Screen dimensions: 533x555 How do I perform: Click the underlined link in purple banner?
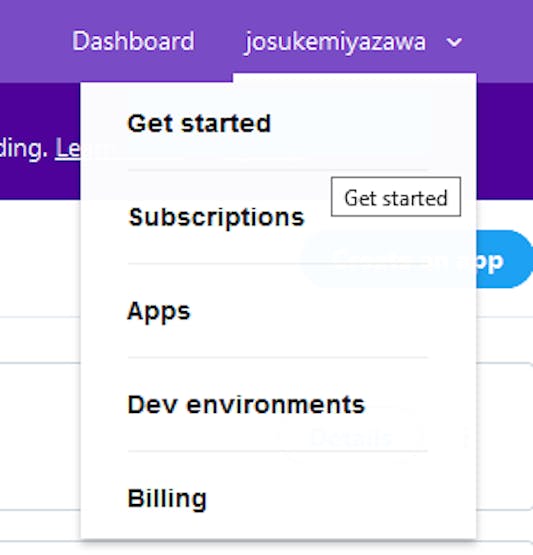tap(68, 149)
